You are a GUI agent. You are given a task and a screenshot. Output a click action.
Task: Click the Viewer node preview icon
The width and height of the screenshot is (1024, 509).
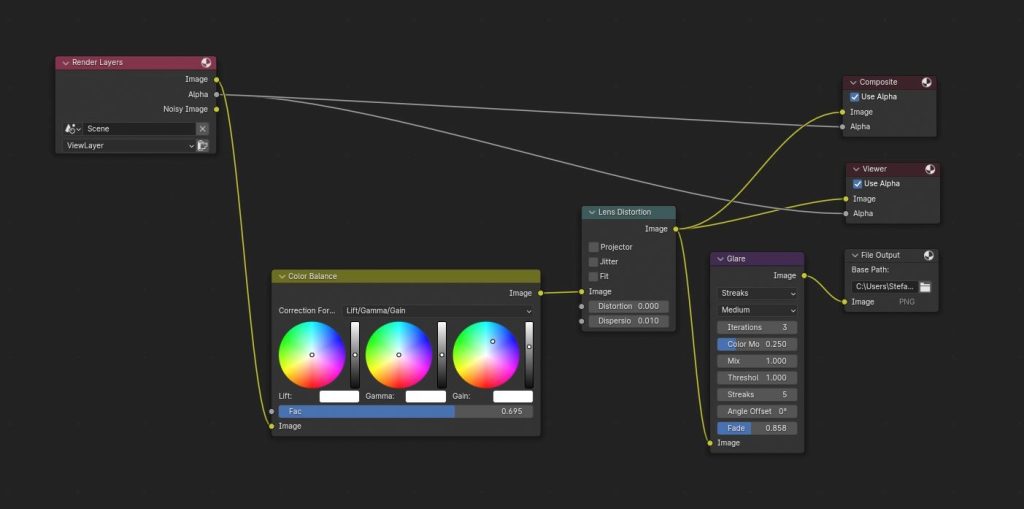pyautogui.click(x=930, y=169)
